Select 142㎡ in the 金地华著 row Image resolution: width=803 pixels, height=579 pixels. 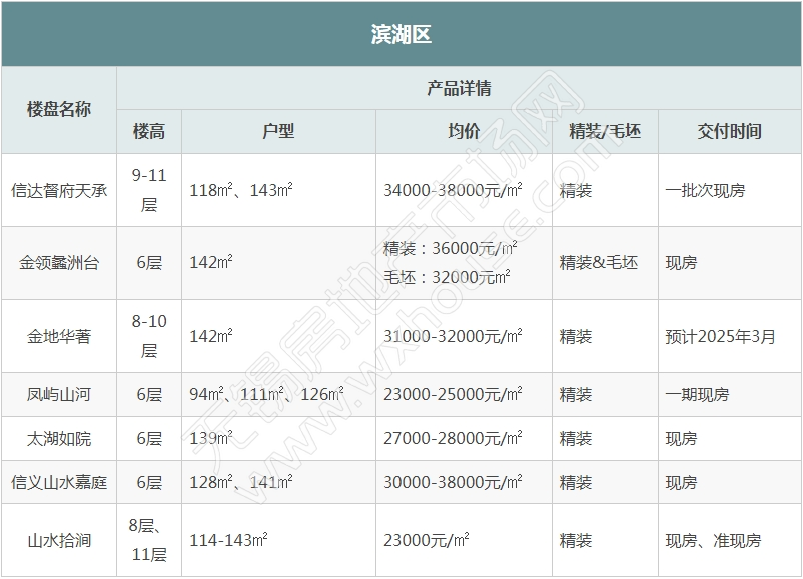tap(210, 336)
